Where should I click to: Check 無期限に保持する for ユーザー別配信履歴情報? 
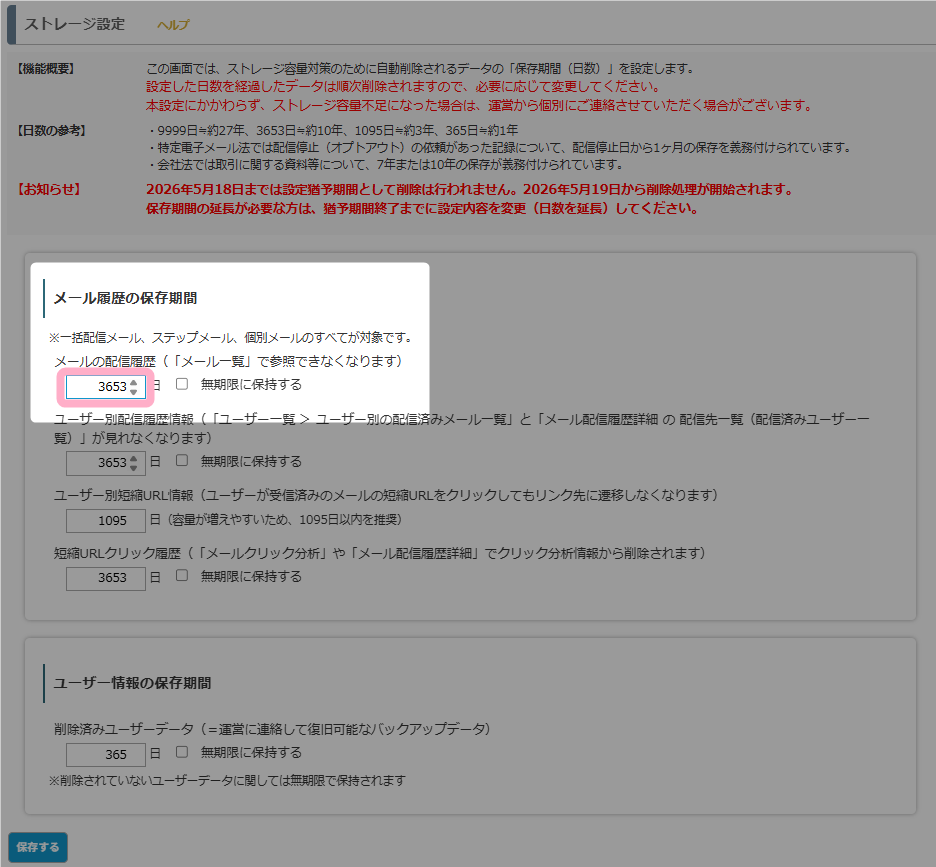point(182,461)
